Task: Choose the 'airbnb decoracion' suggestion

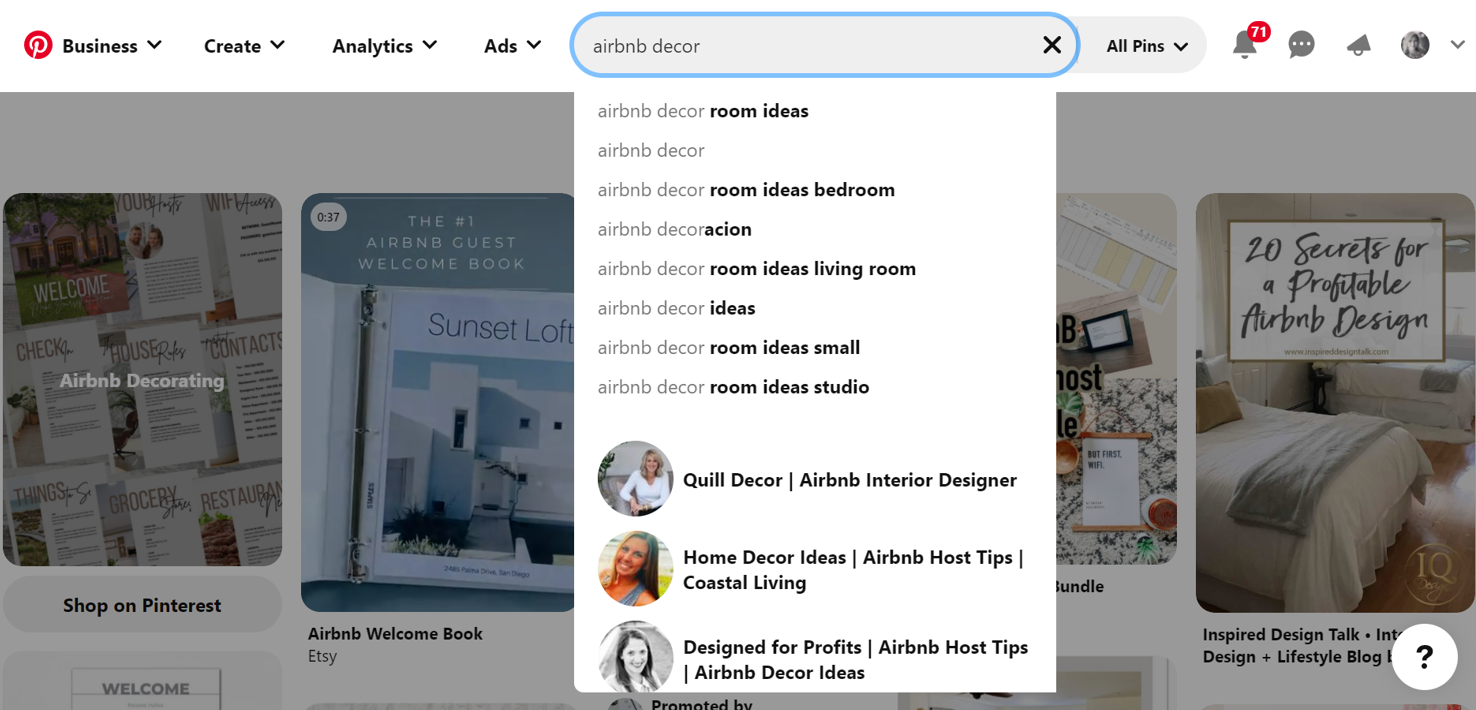Action: (x=674, y=229)
